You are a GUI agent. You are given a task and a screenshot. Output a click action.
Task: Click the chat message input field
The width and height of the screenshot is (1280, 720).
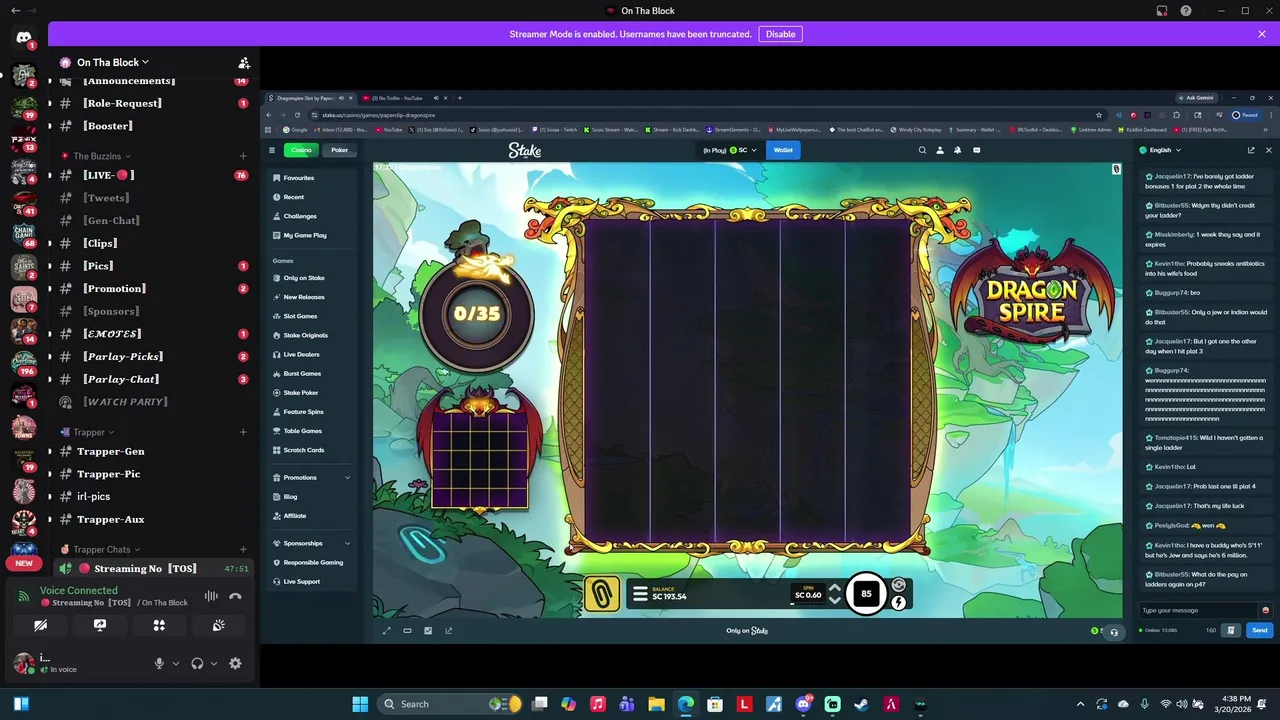(1198, 610)
